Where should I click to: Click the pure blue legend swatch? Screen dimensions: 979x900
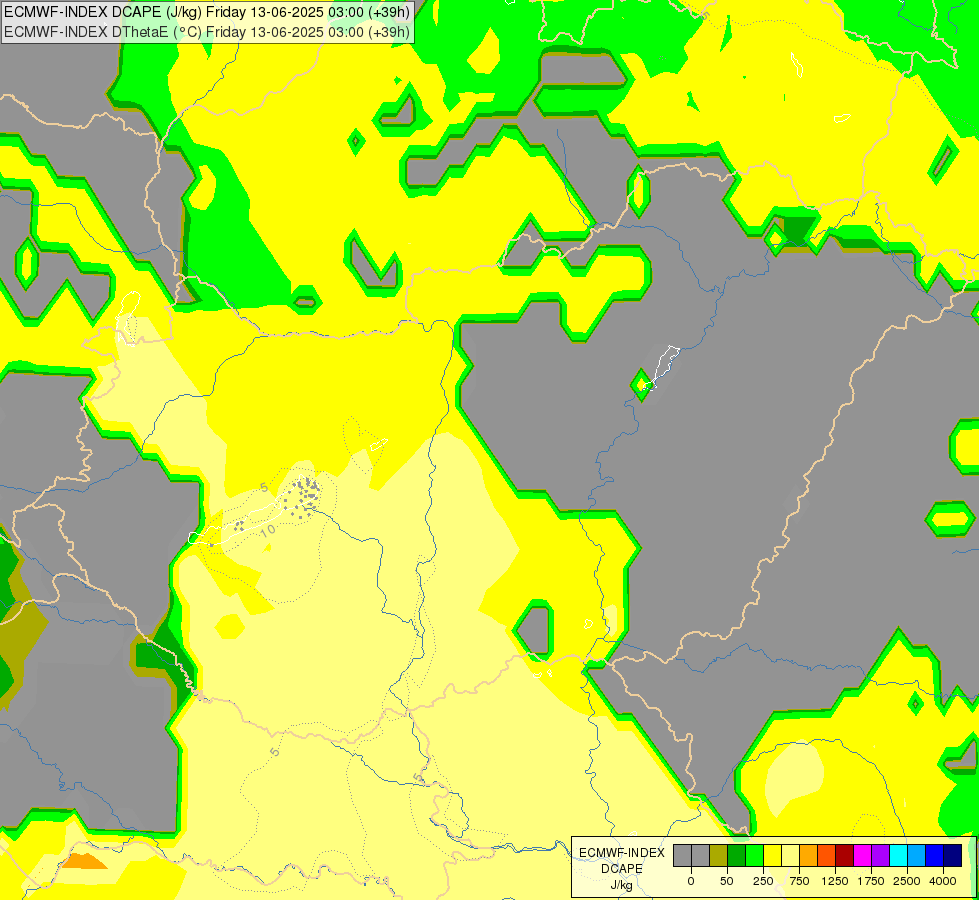coord(934,855)
